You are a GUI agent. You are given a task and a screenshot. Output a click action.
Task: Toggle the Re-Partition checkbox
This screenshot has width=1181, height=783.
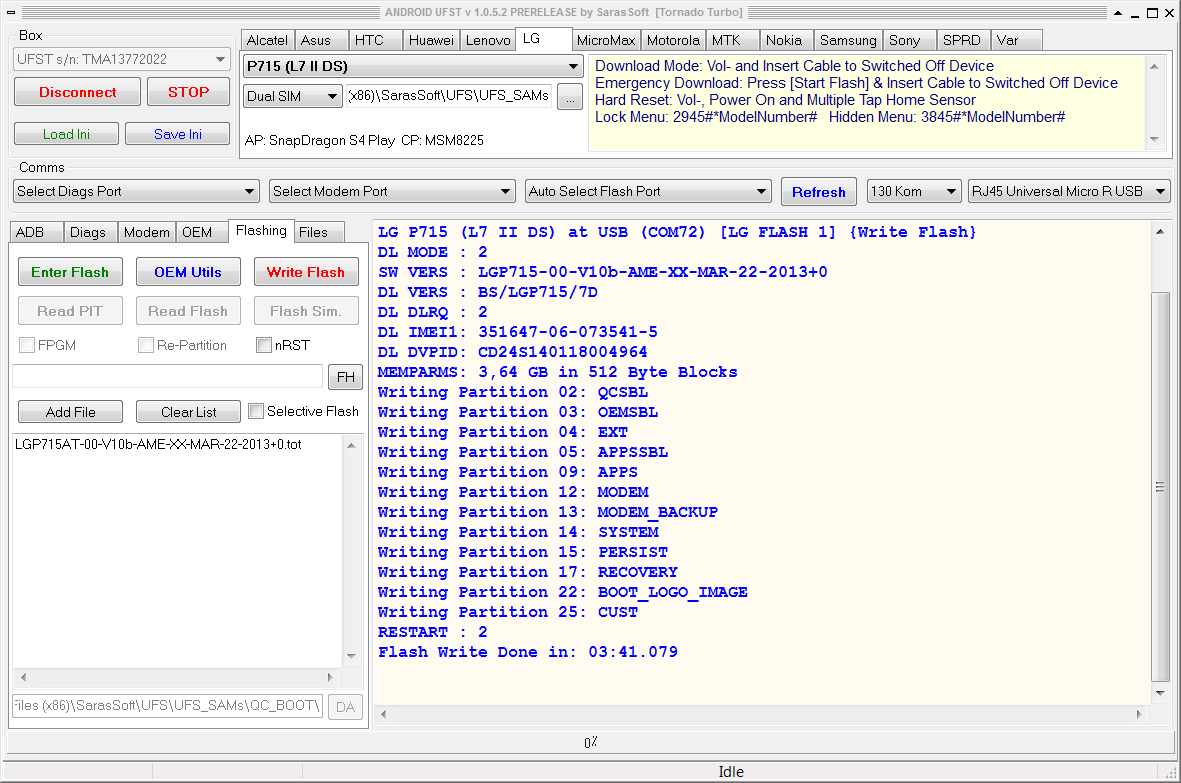click(x=146, y=345)
